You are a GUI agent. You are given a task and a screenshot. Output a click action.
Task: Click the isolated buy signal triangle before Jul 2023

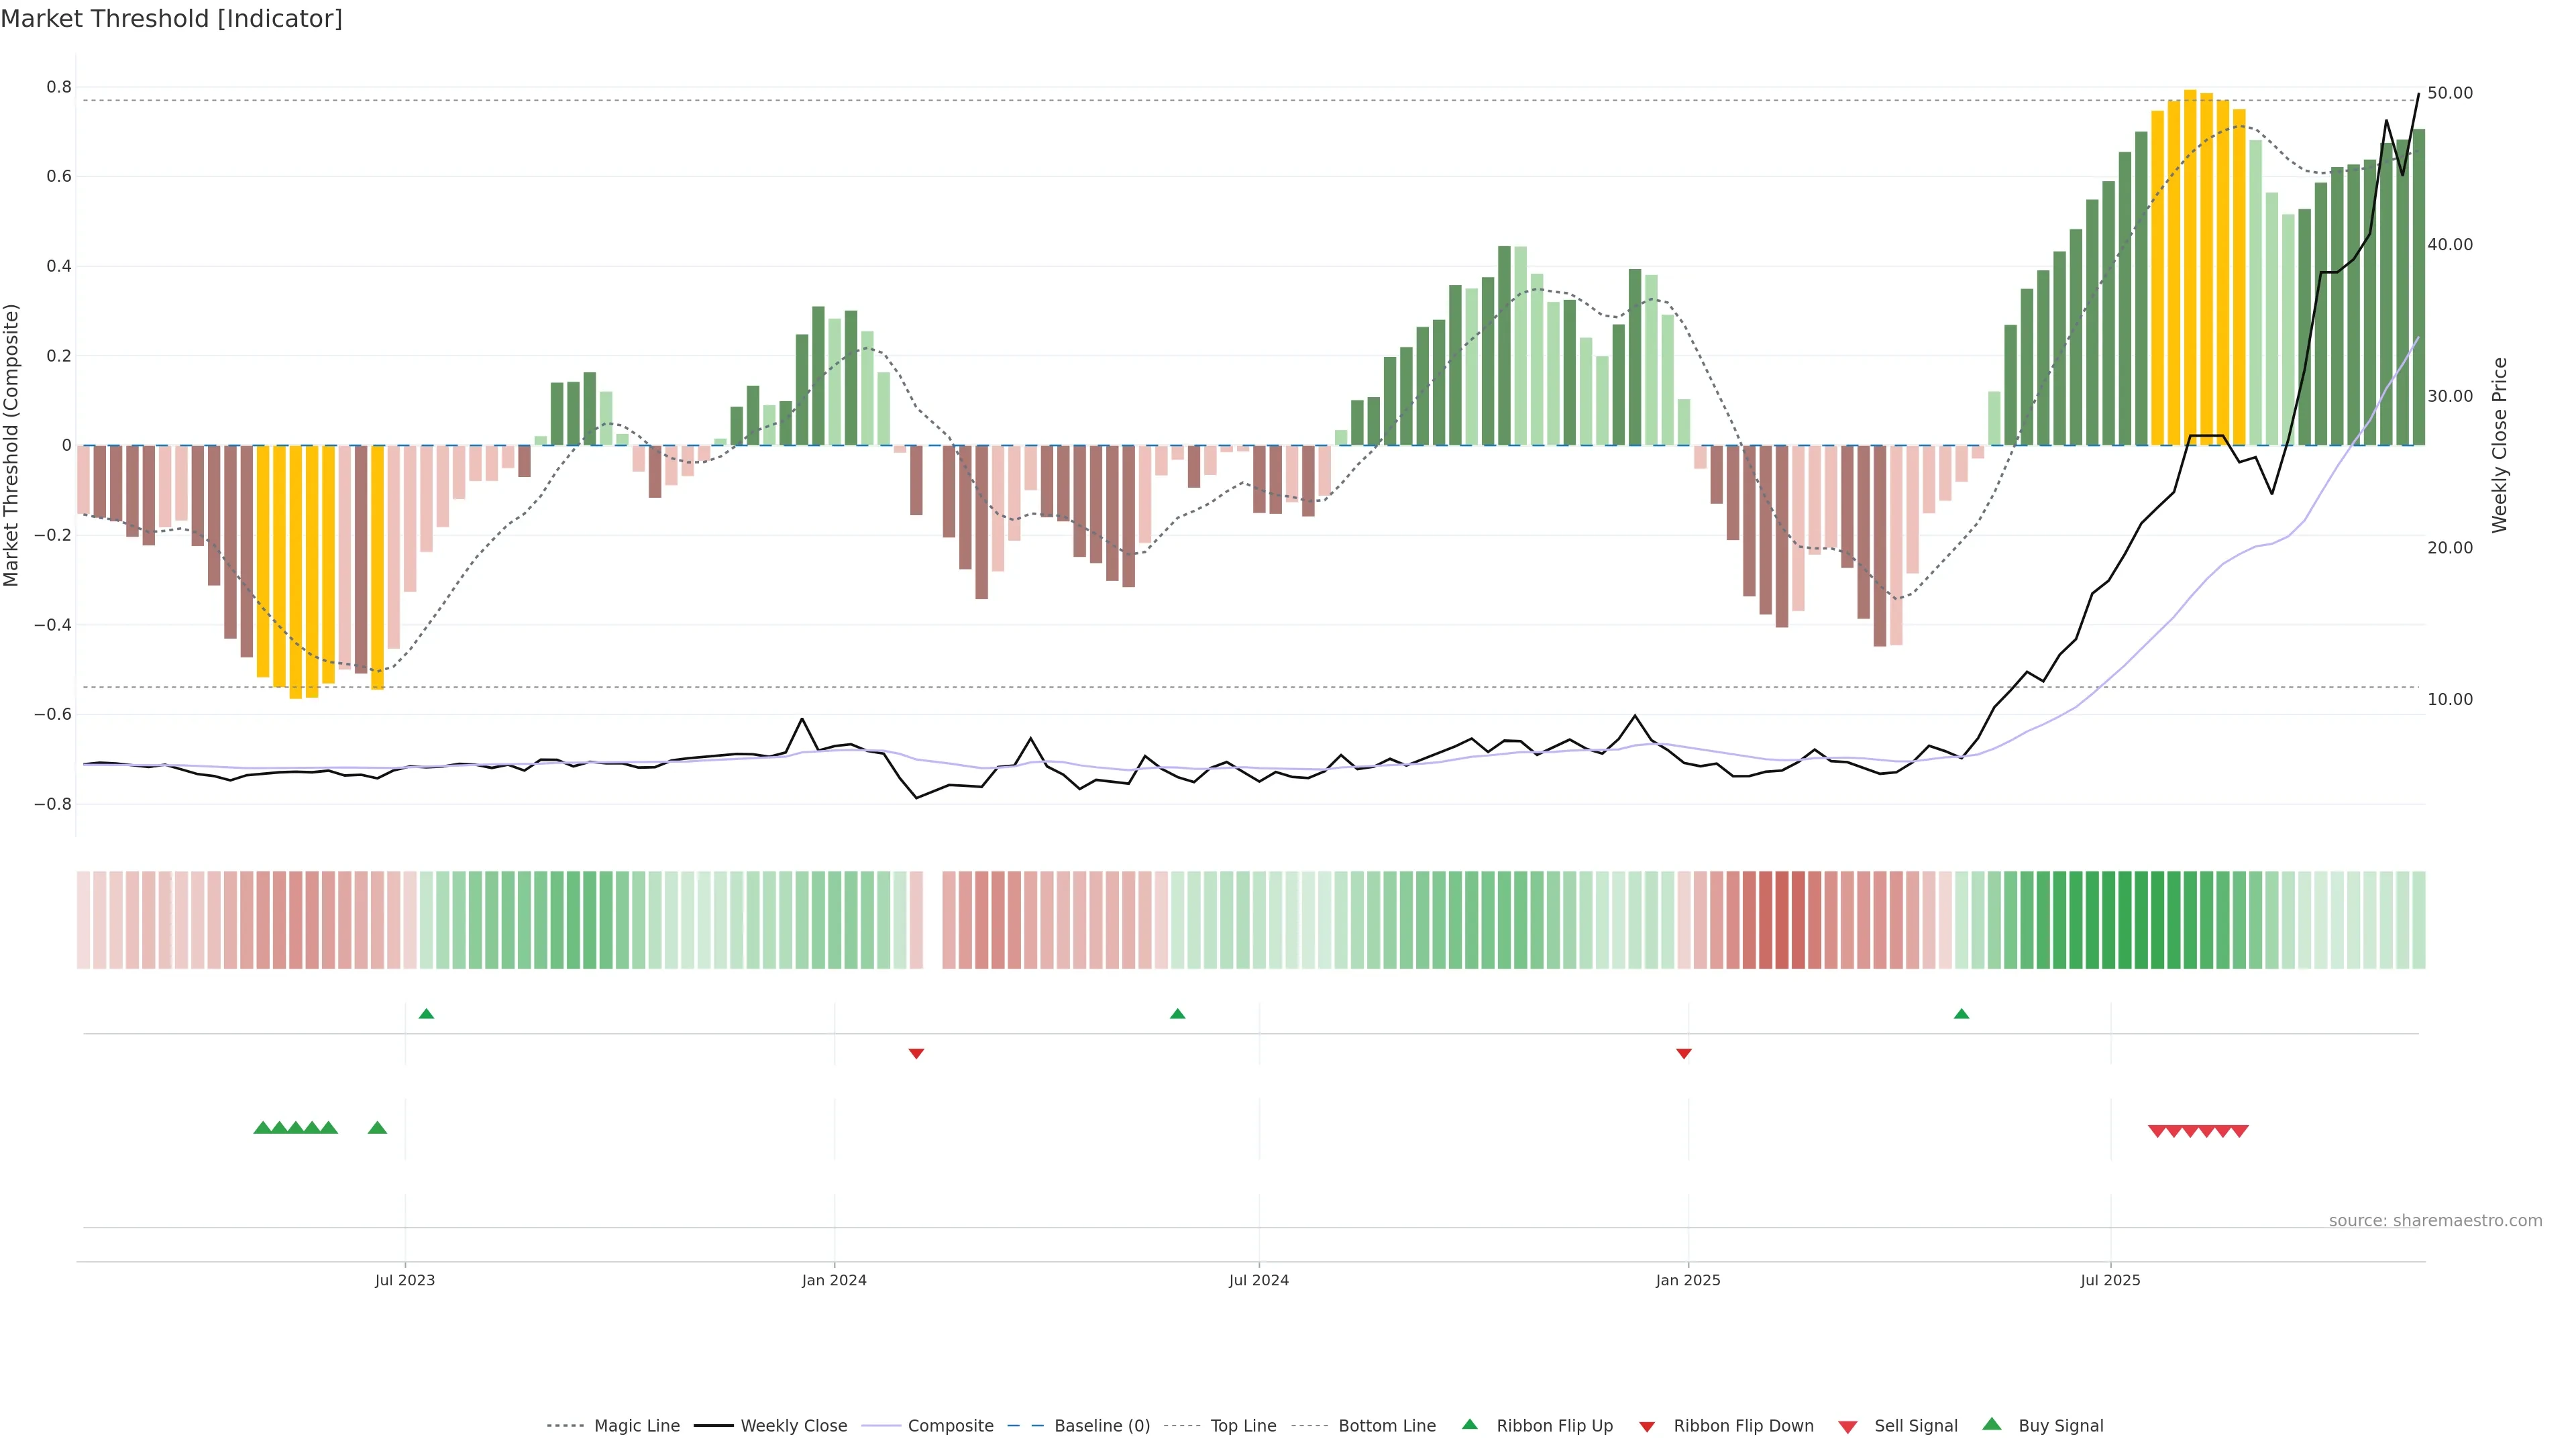pos(377,1128)
